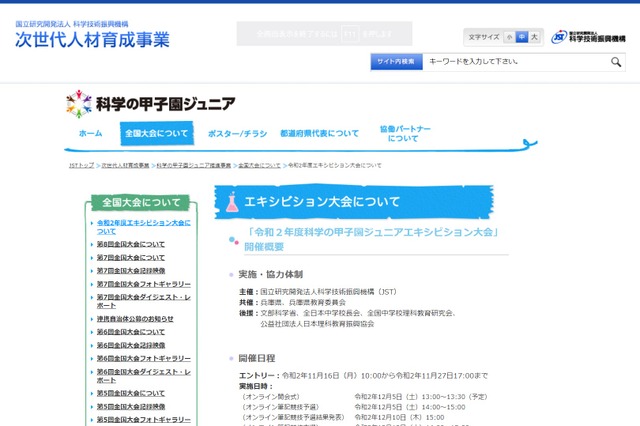This screenshot has height=426, width=640.
Task: Set text size to 小
Action: click(x=509, y=37)
